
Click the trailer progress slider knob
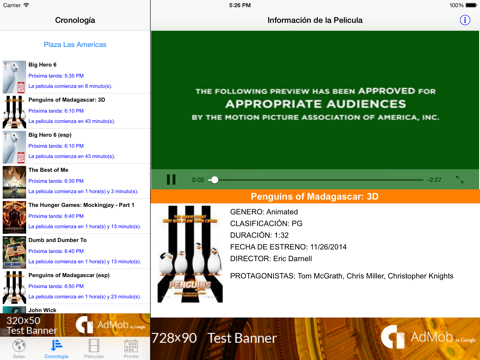[x=215, y=180]
